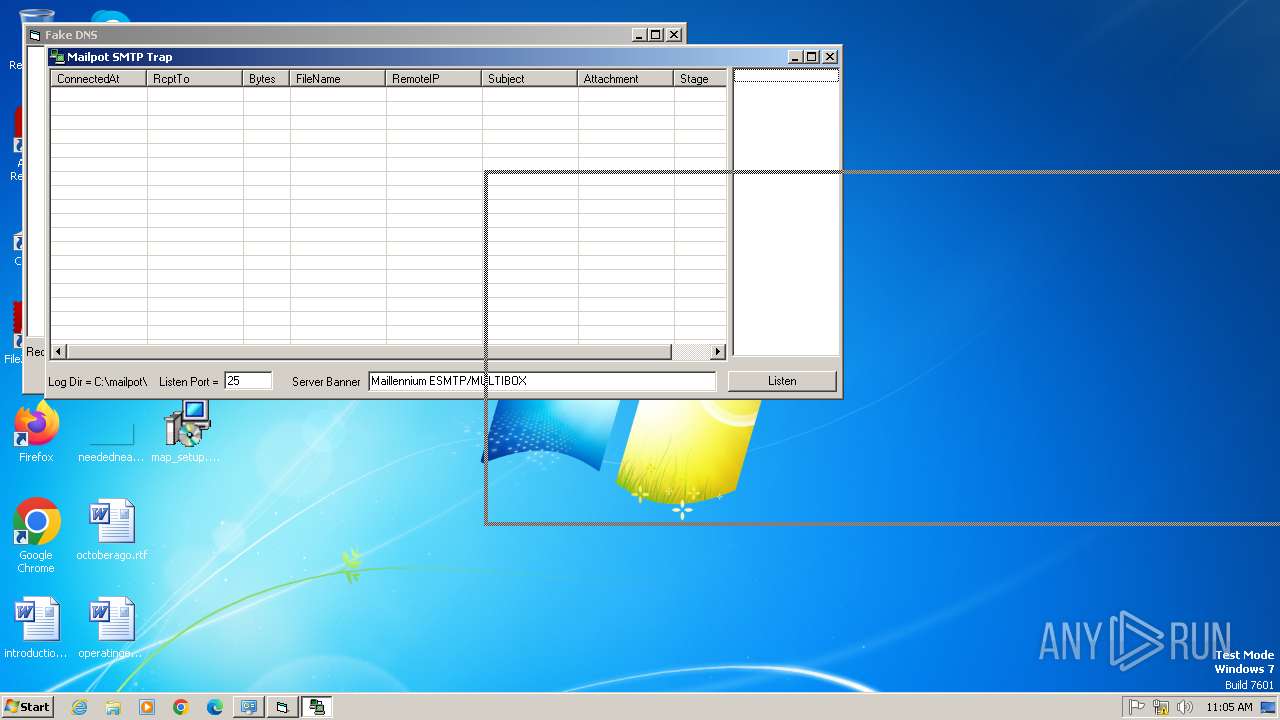Click the network tray icon

tap(1161, 707)
